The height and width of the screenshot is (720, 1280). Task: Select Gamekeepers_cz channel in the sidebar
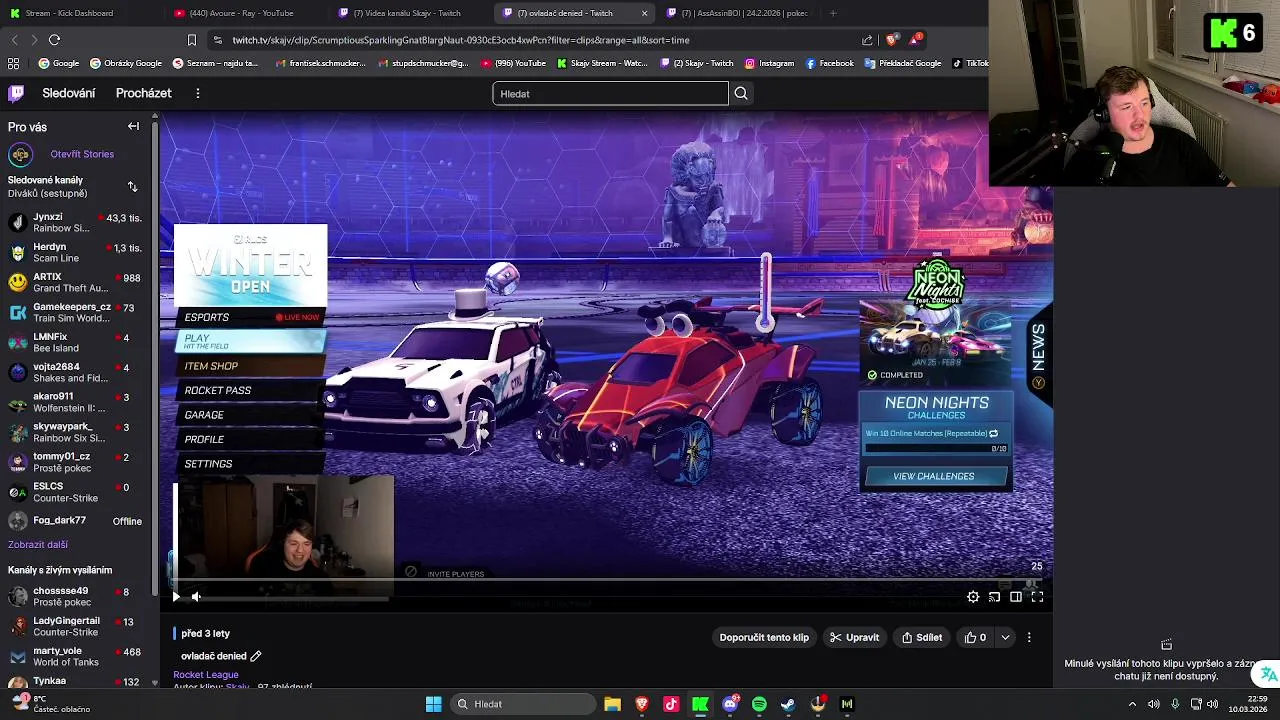click(75, 312)
